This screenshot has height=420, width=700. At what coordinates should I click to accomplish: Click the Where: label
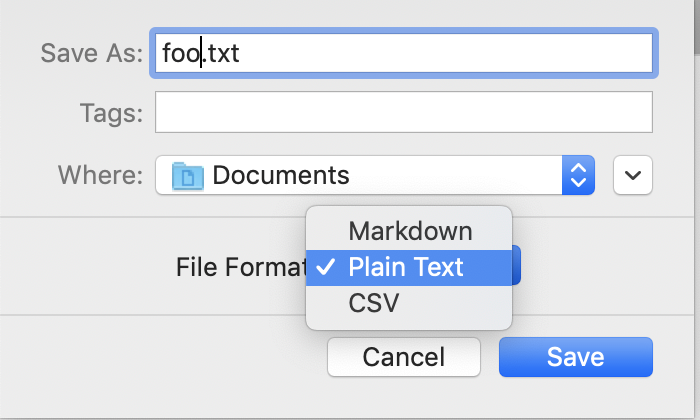pos(100,175)
